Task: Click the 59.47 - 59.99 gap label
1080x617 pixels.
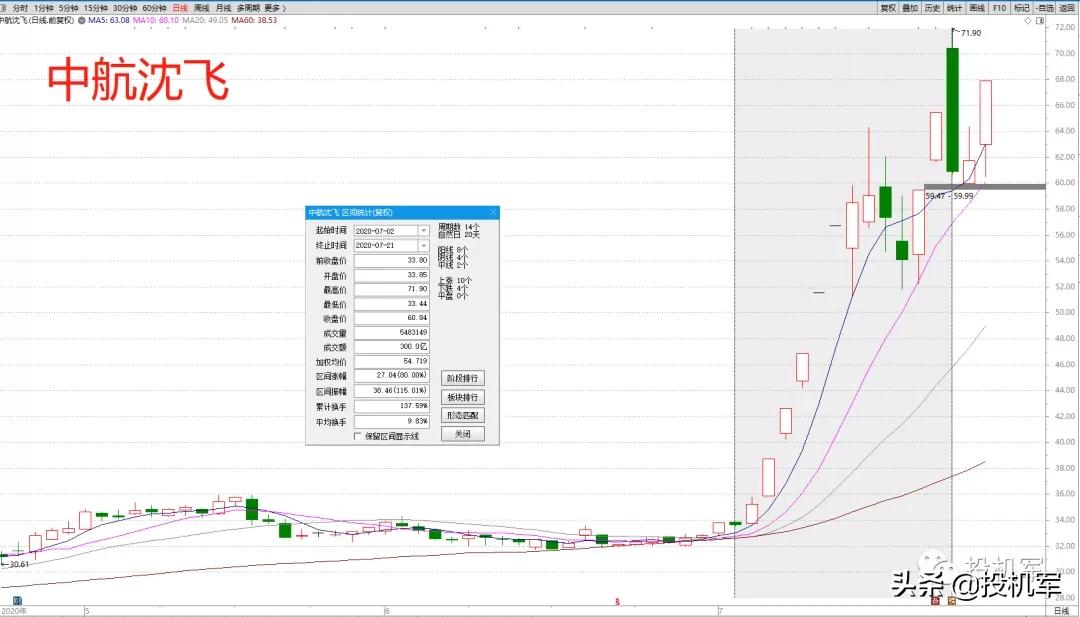Action: (x=950, y=196)
